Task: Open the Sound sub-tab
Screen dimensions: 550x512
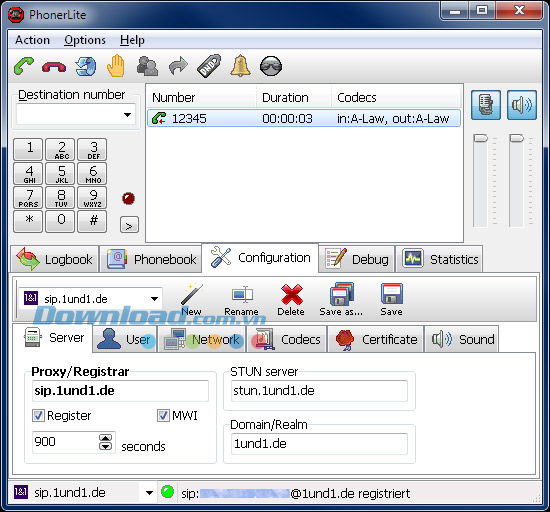Action: pos(462,339)
